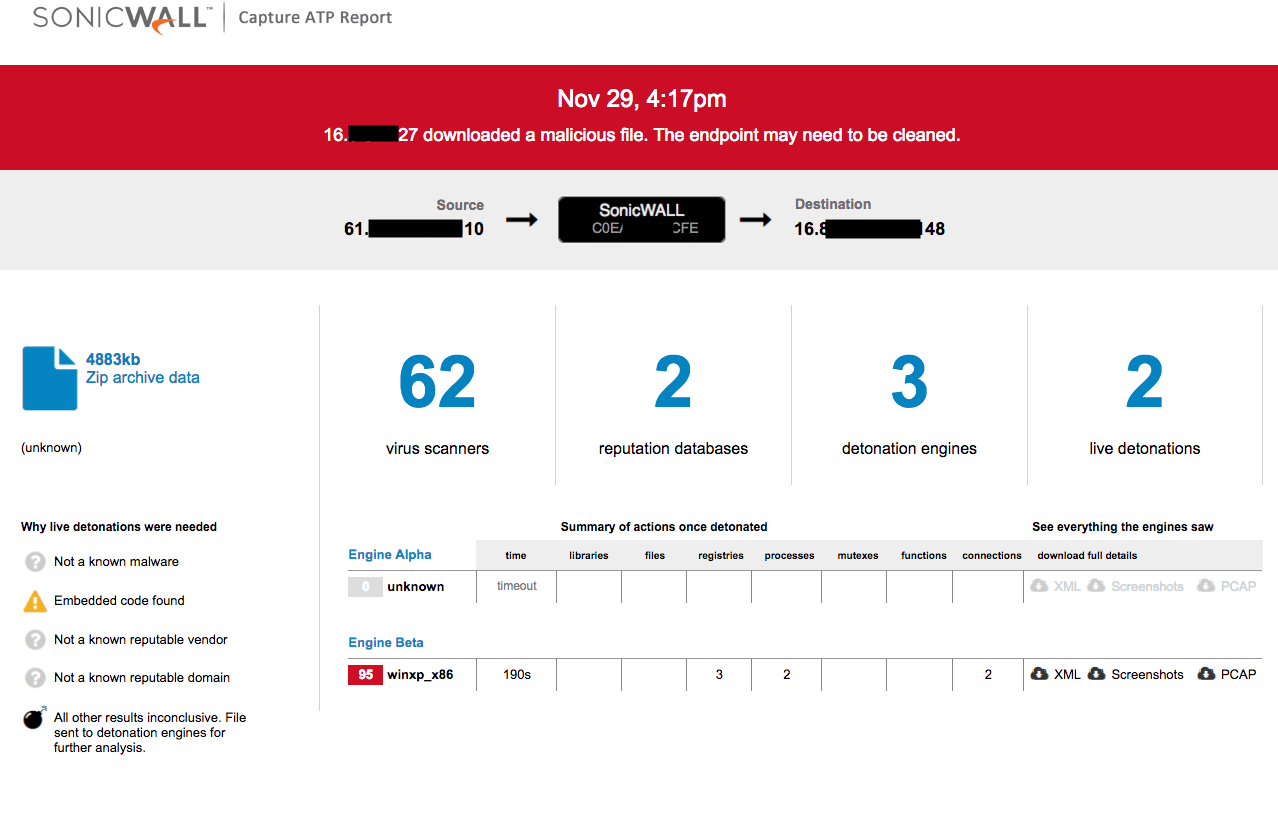The width and height of the screenshot is (1278, 818).
Task: Click the timeout cell in Engine Alpha row
Action: tap(517, 586)
